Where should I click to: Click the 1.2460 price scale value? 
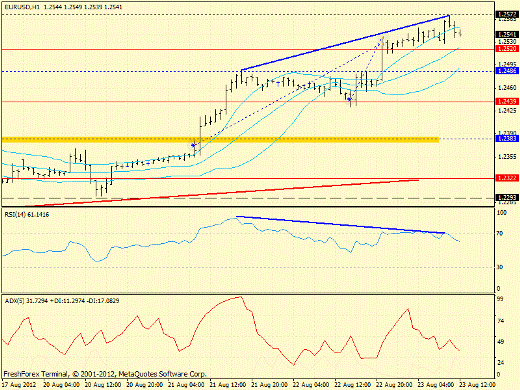tap(507, 88)
